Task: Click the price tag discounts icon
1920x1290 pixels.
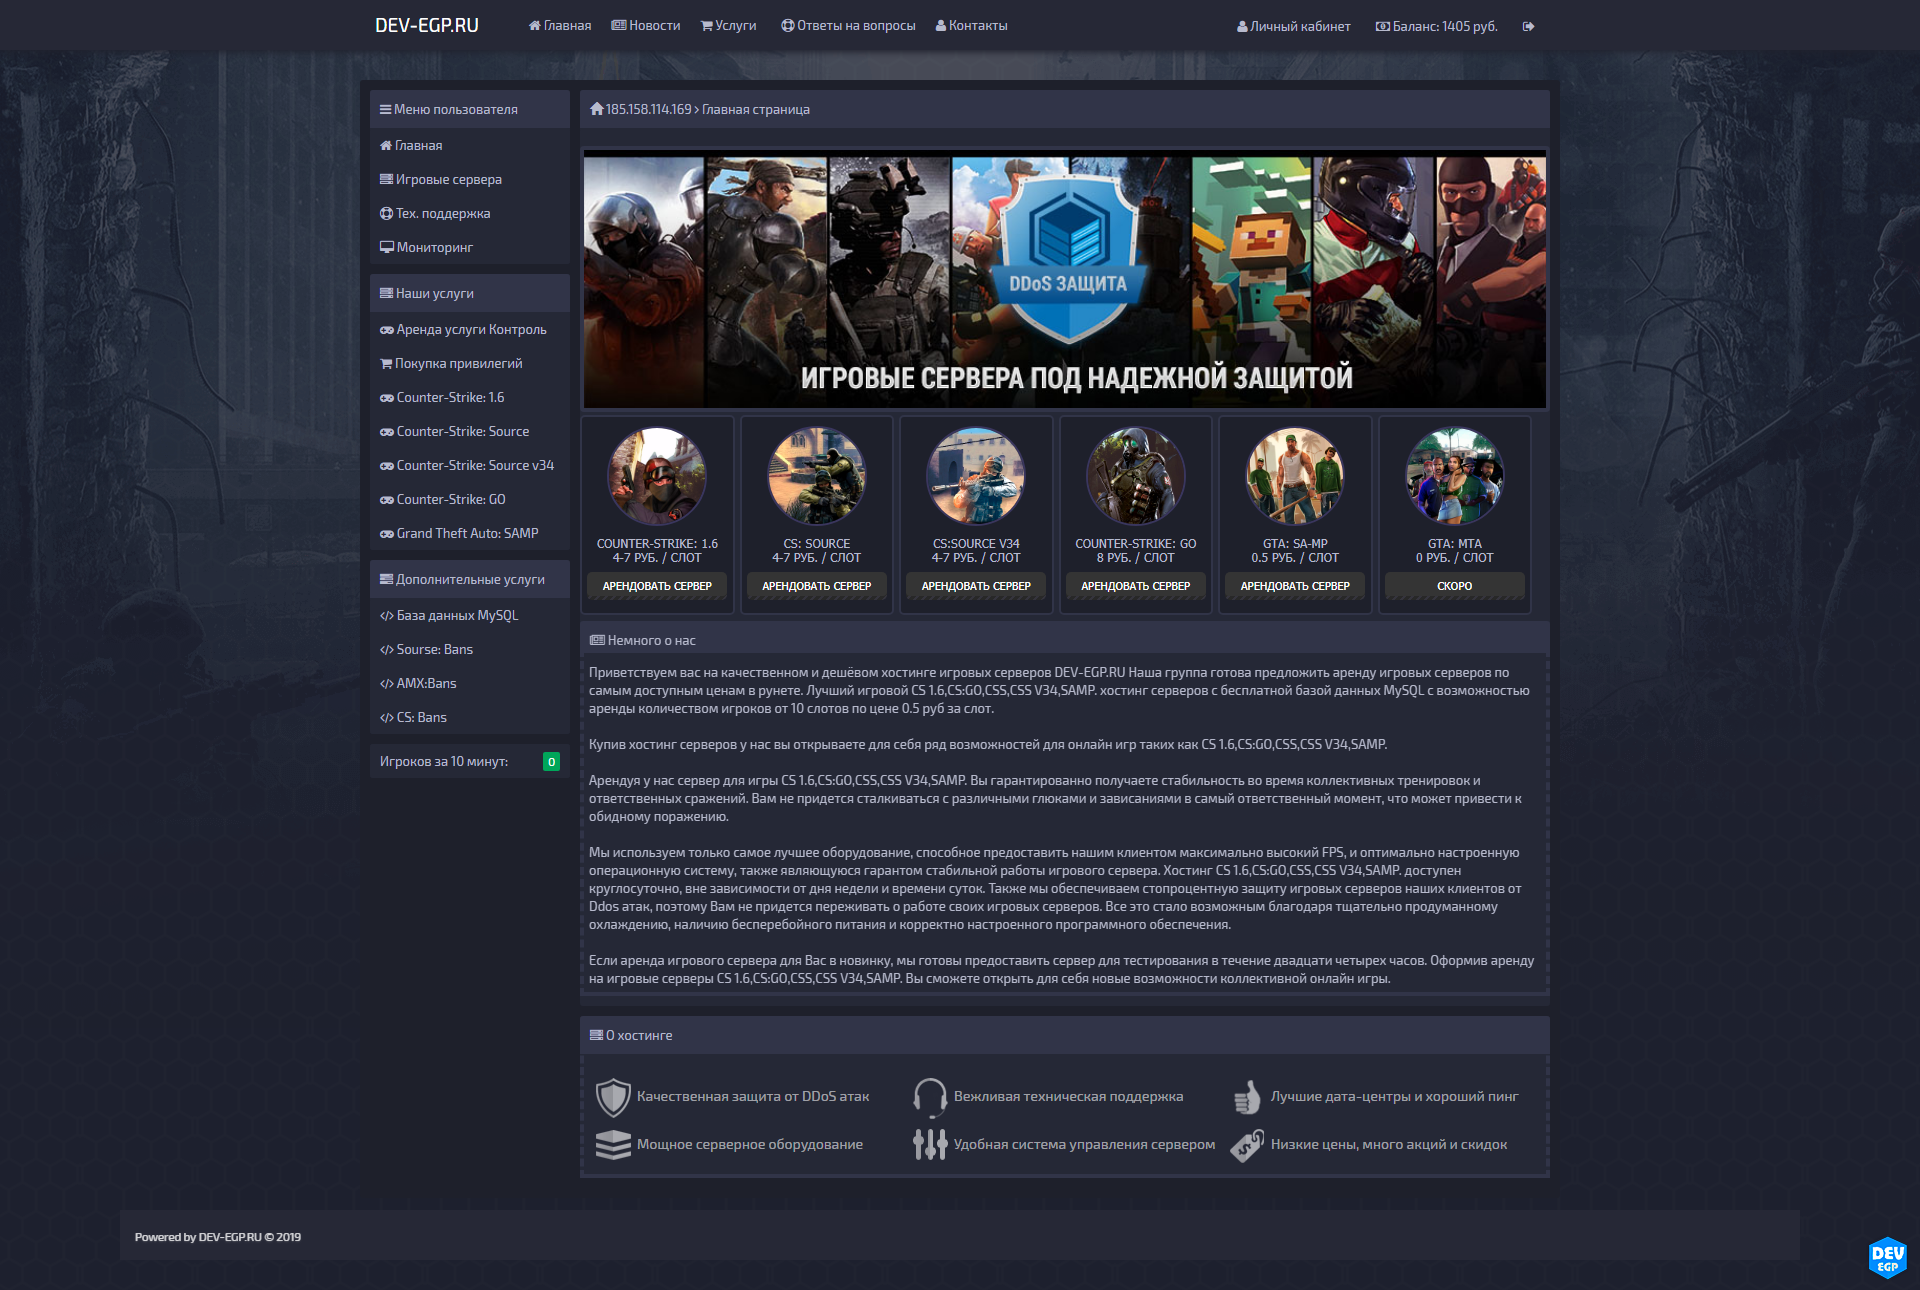Action: 1247,1145
